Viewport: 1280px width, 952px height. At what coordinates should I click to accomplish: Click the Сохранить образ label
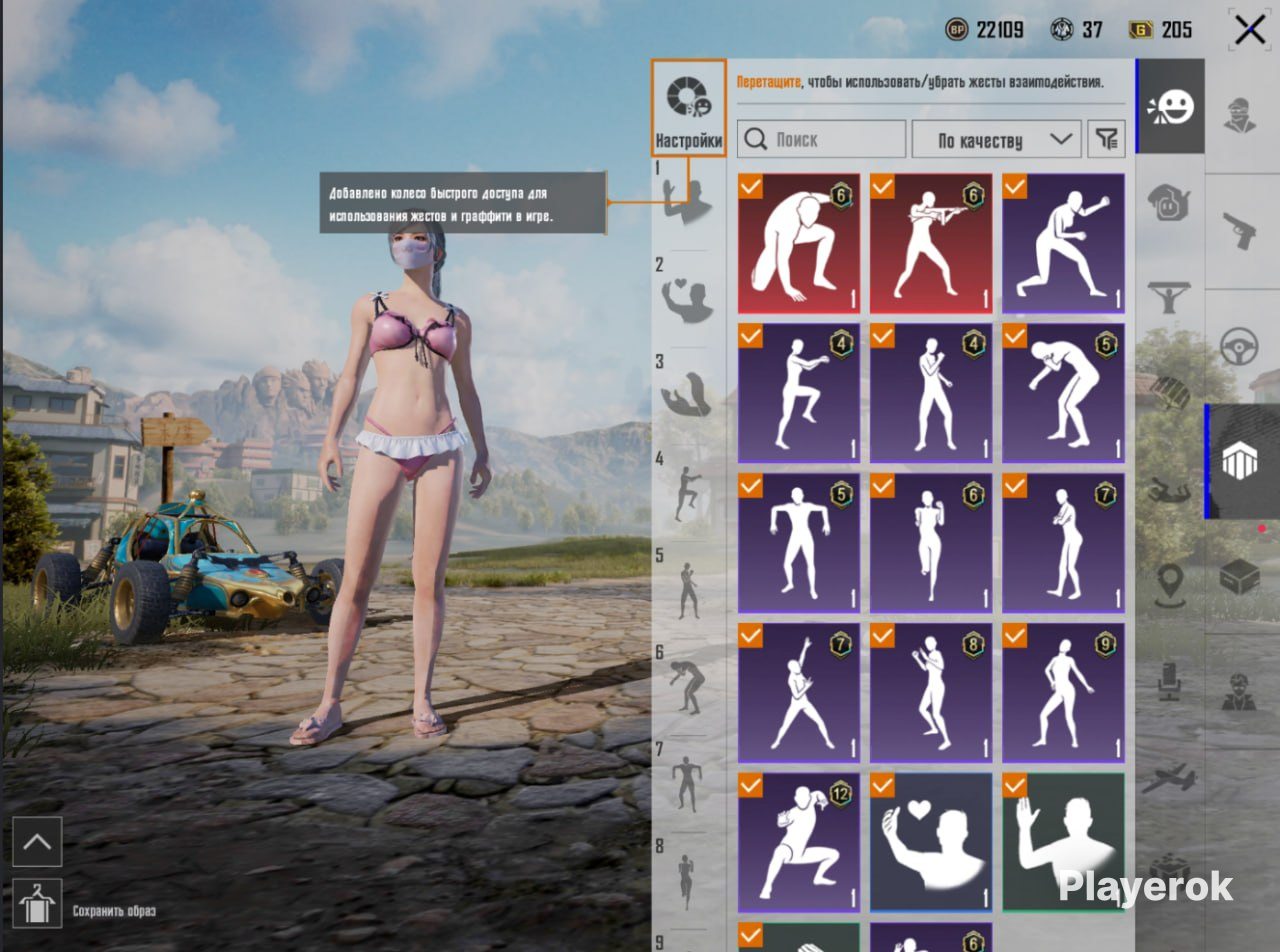point(114,911)
